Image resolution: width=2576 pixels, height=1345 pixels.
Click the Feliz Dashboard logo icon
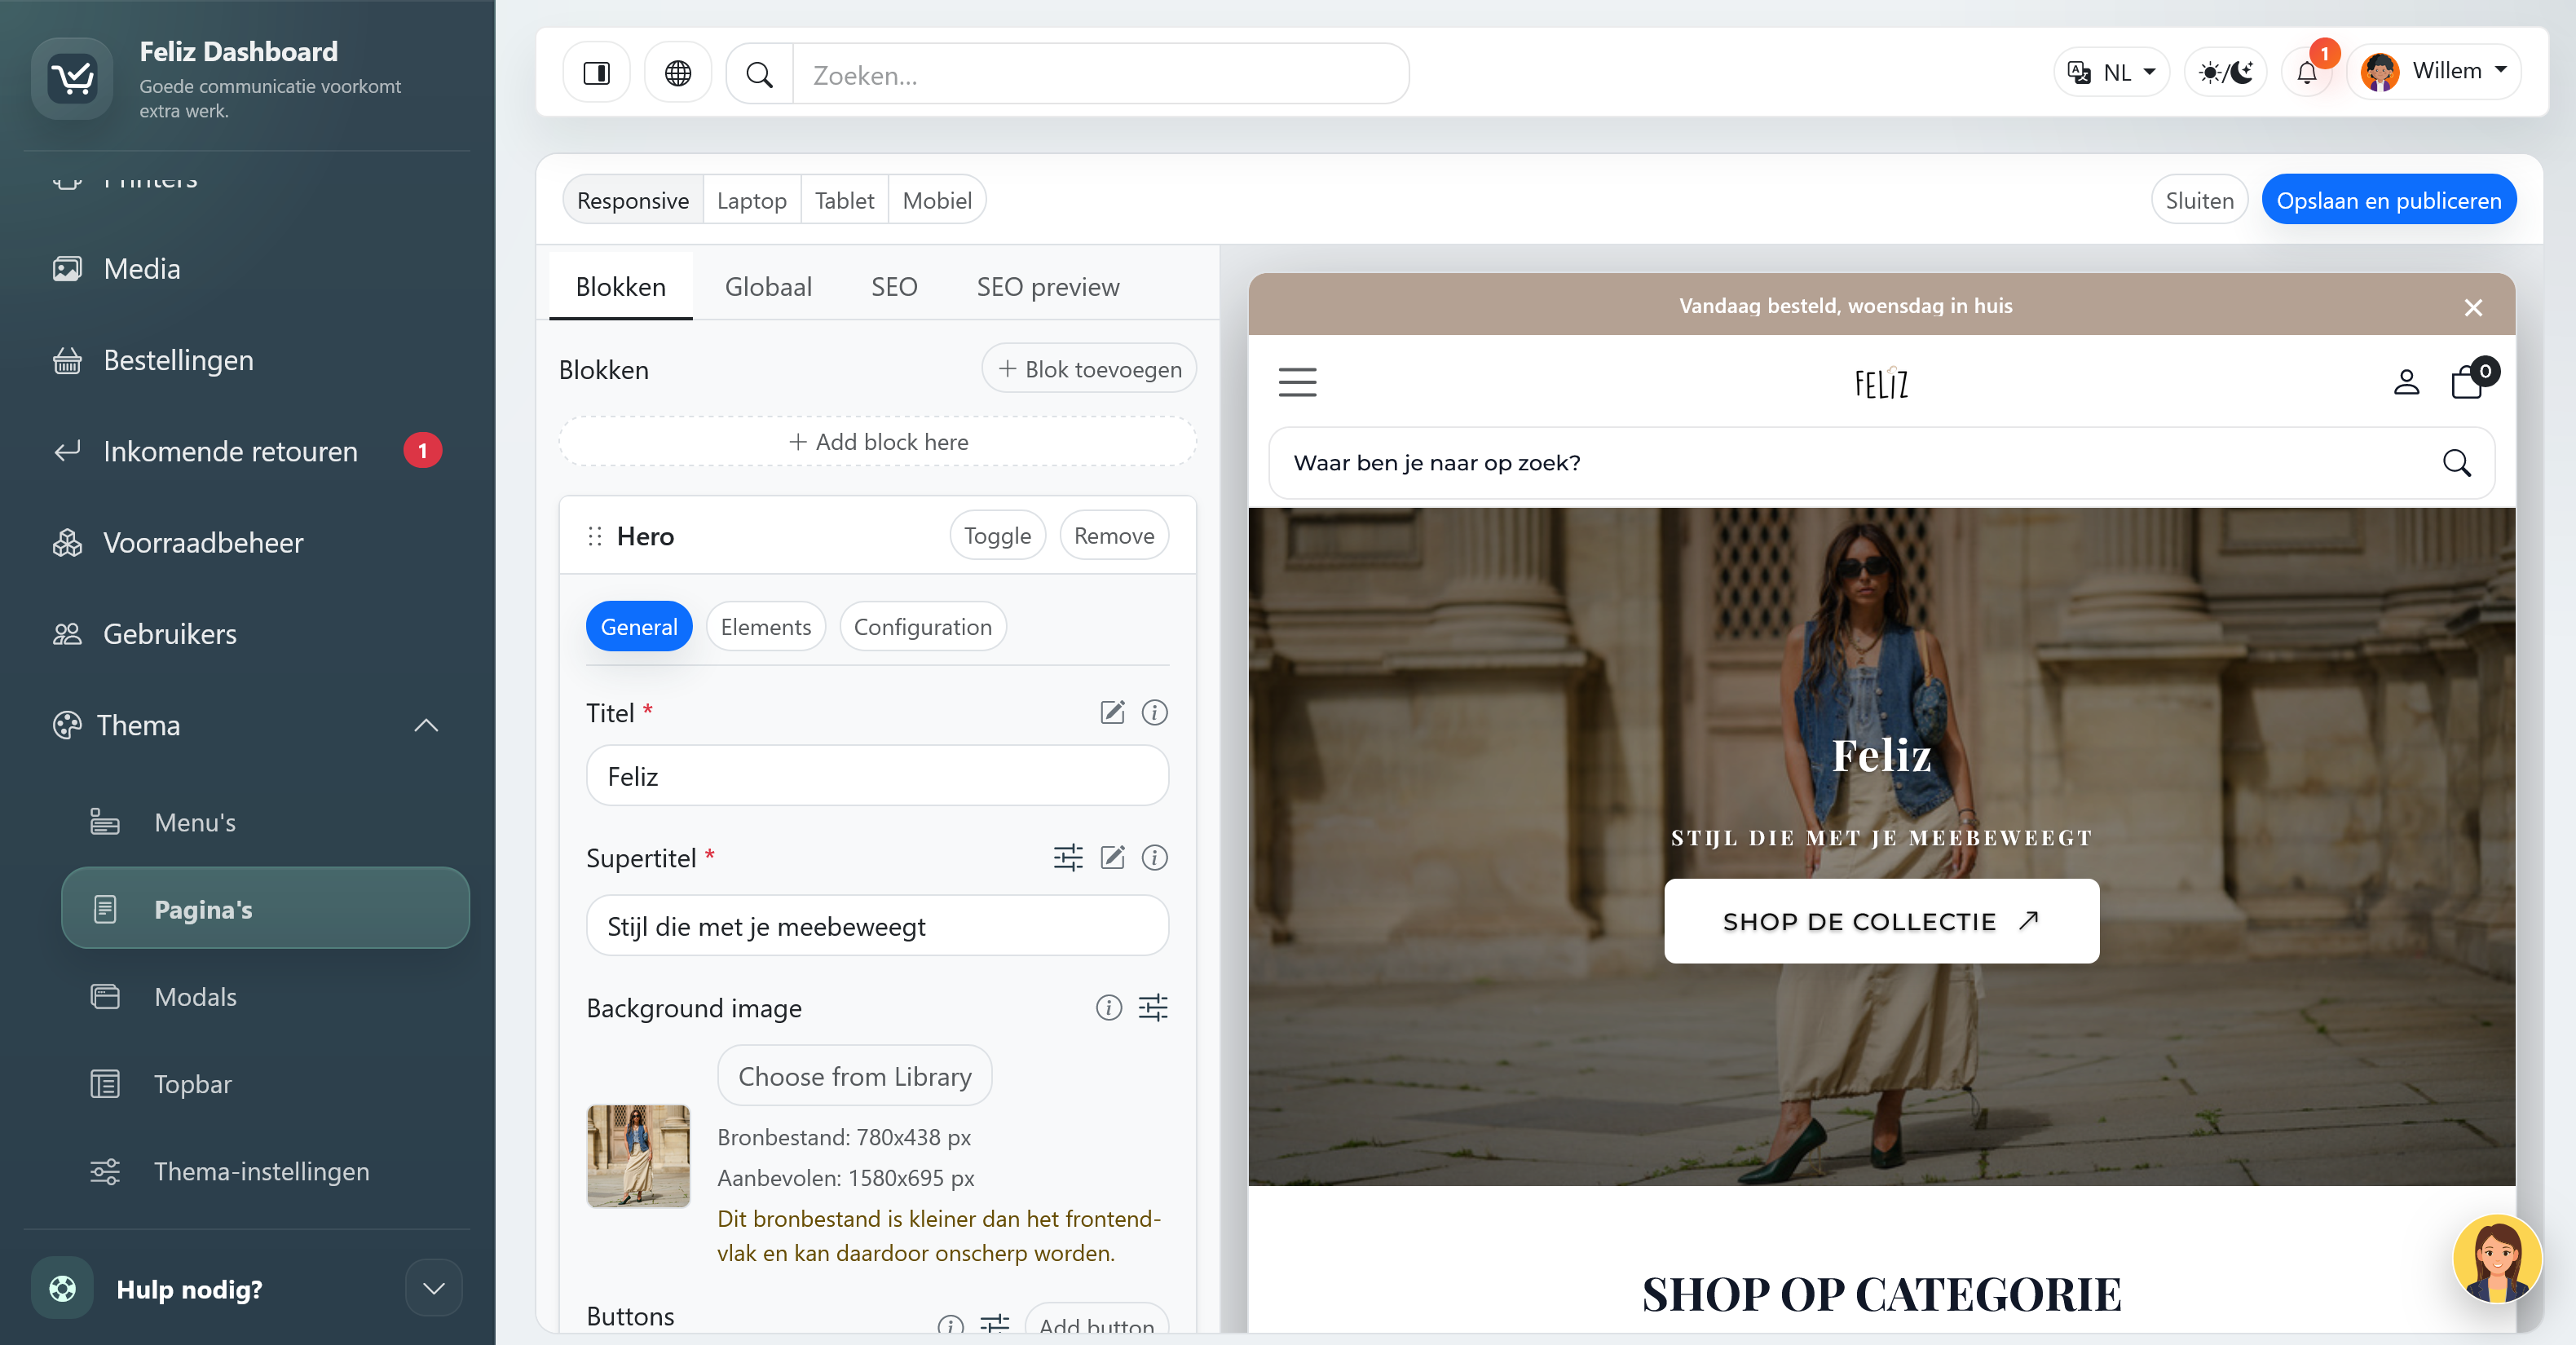click(x=72, y=78)
